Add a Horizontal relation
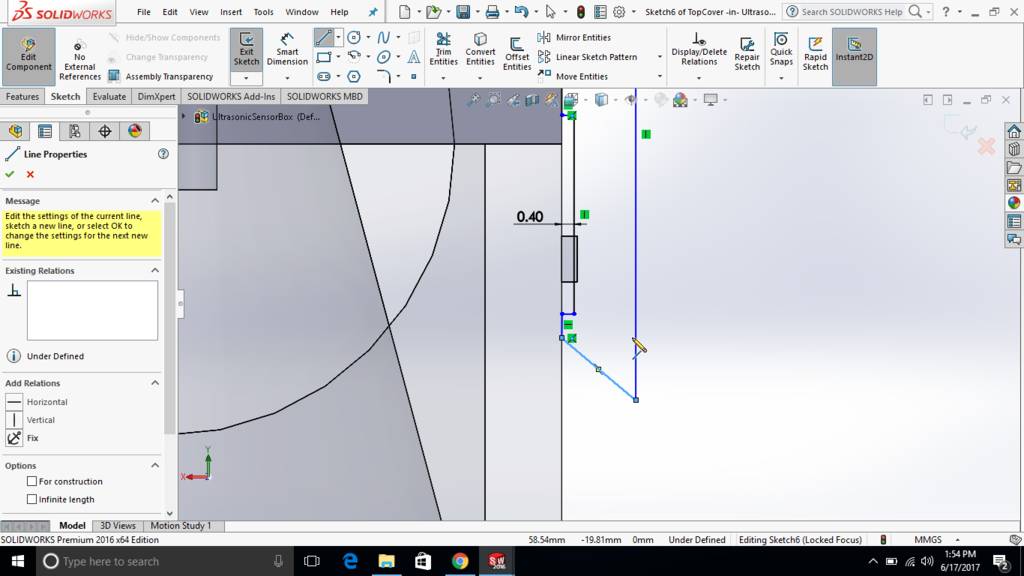The height and width of the screenshot is (576, 1024). click(14, 402)
